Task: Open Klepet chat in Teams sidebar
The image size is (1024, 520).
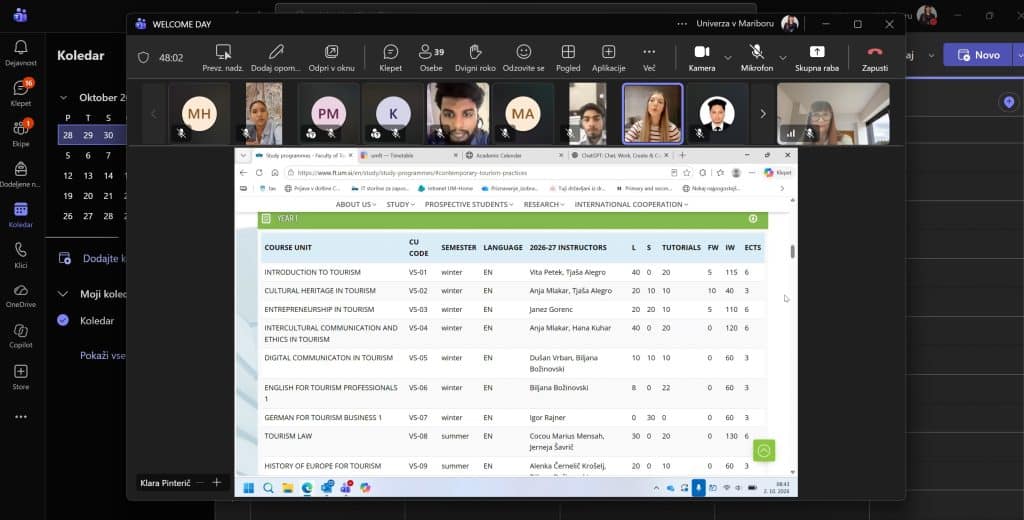Action: coord(20,93)
